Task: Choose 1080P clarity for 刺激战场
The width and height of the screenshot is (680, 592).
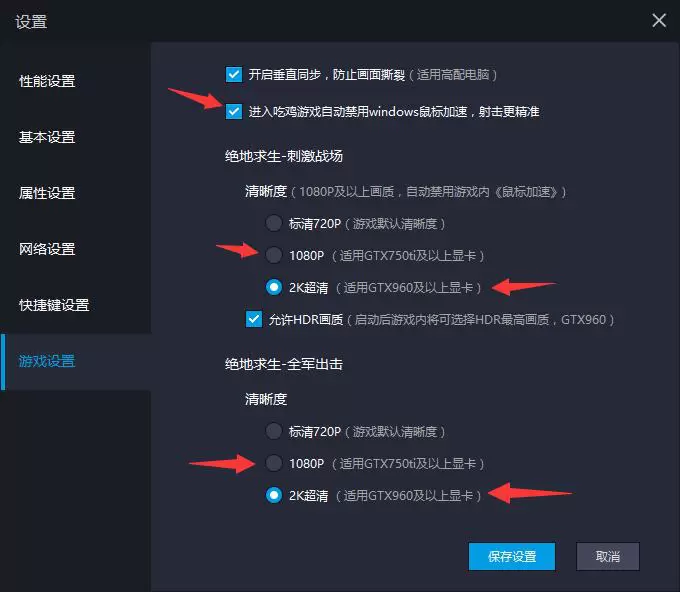Action: [274, 255]
